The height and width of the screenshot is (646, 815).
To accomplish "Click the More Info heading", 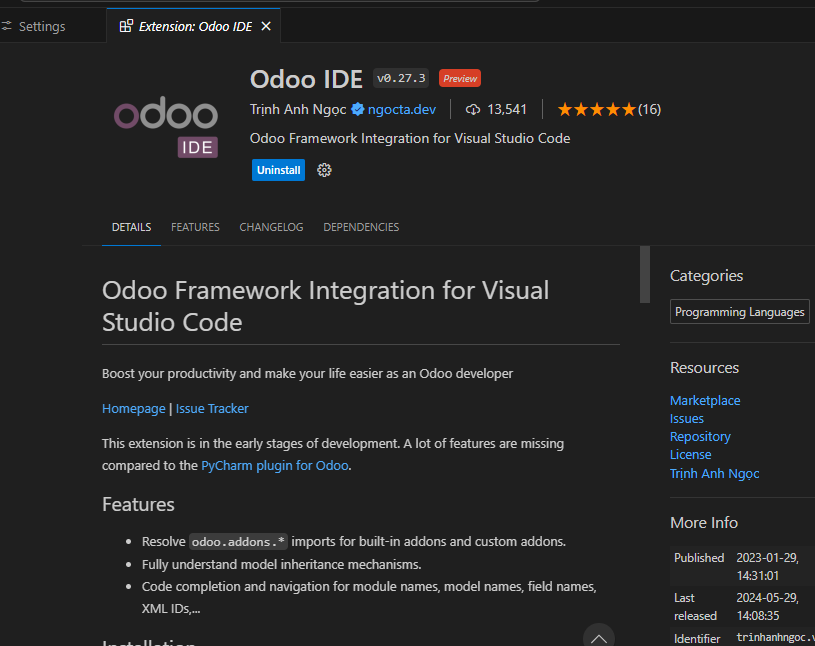I will (704, 522).
